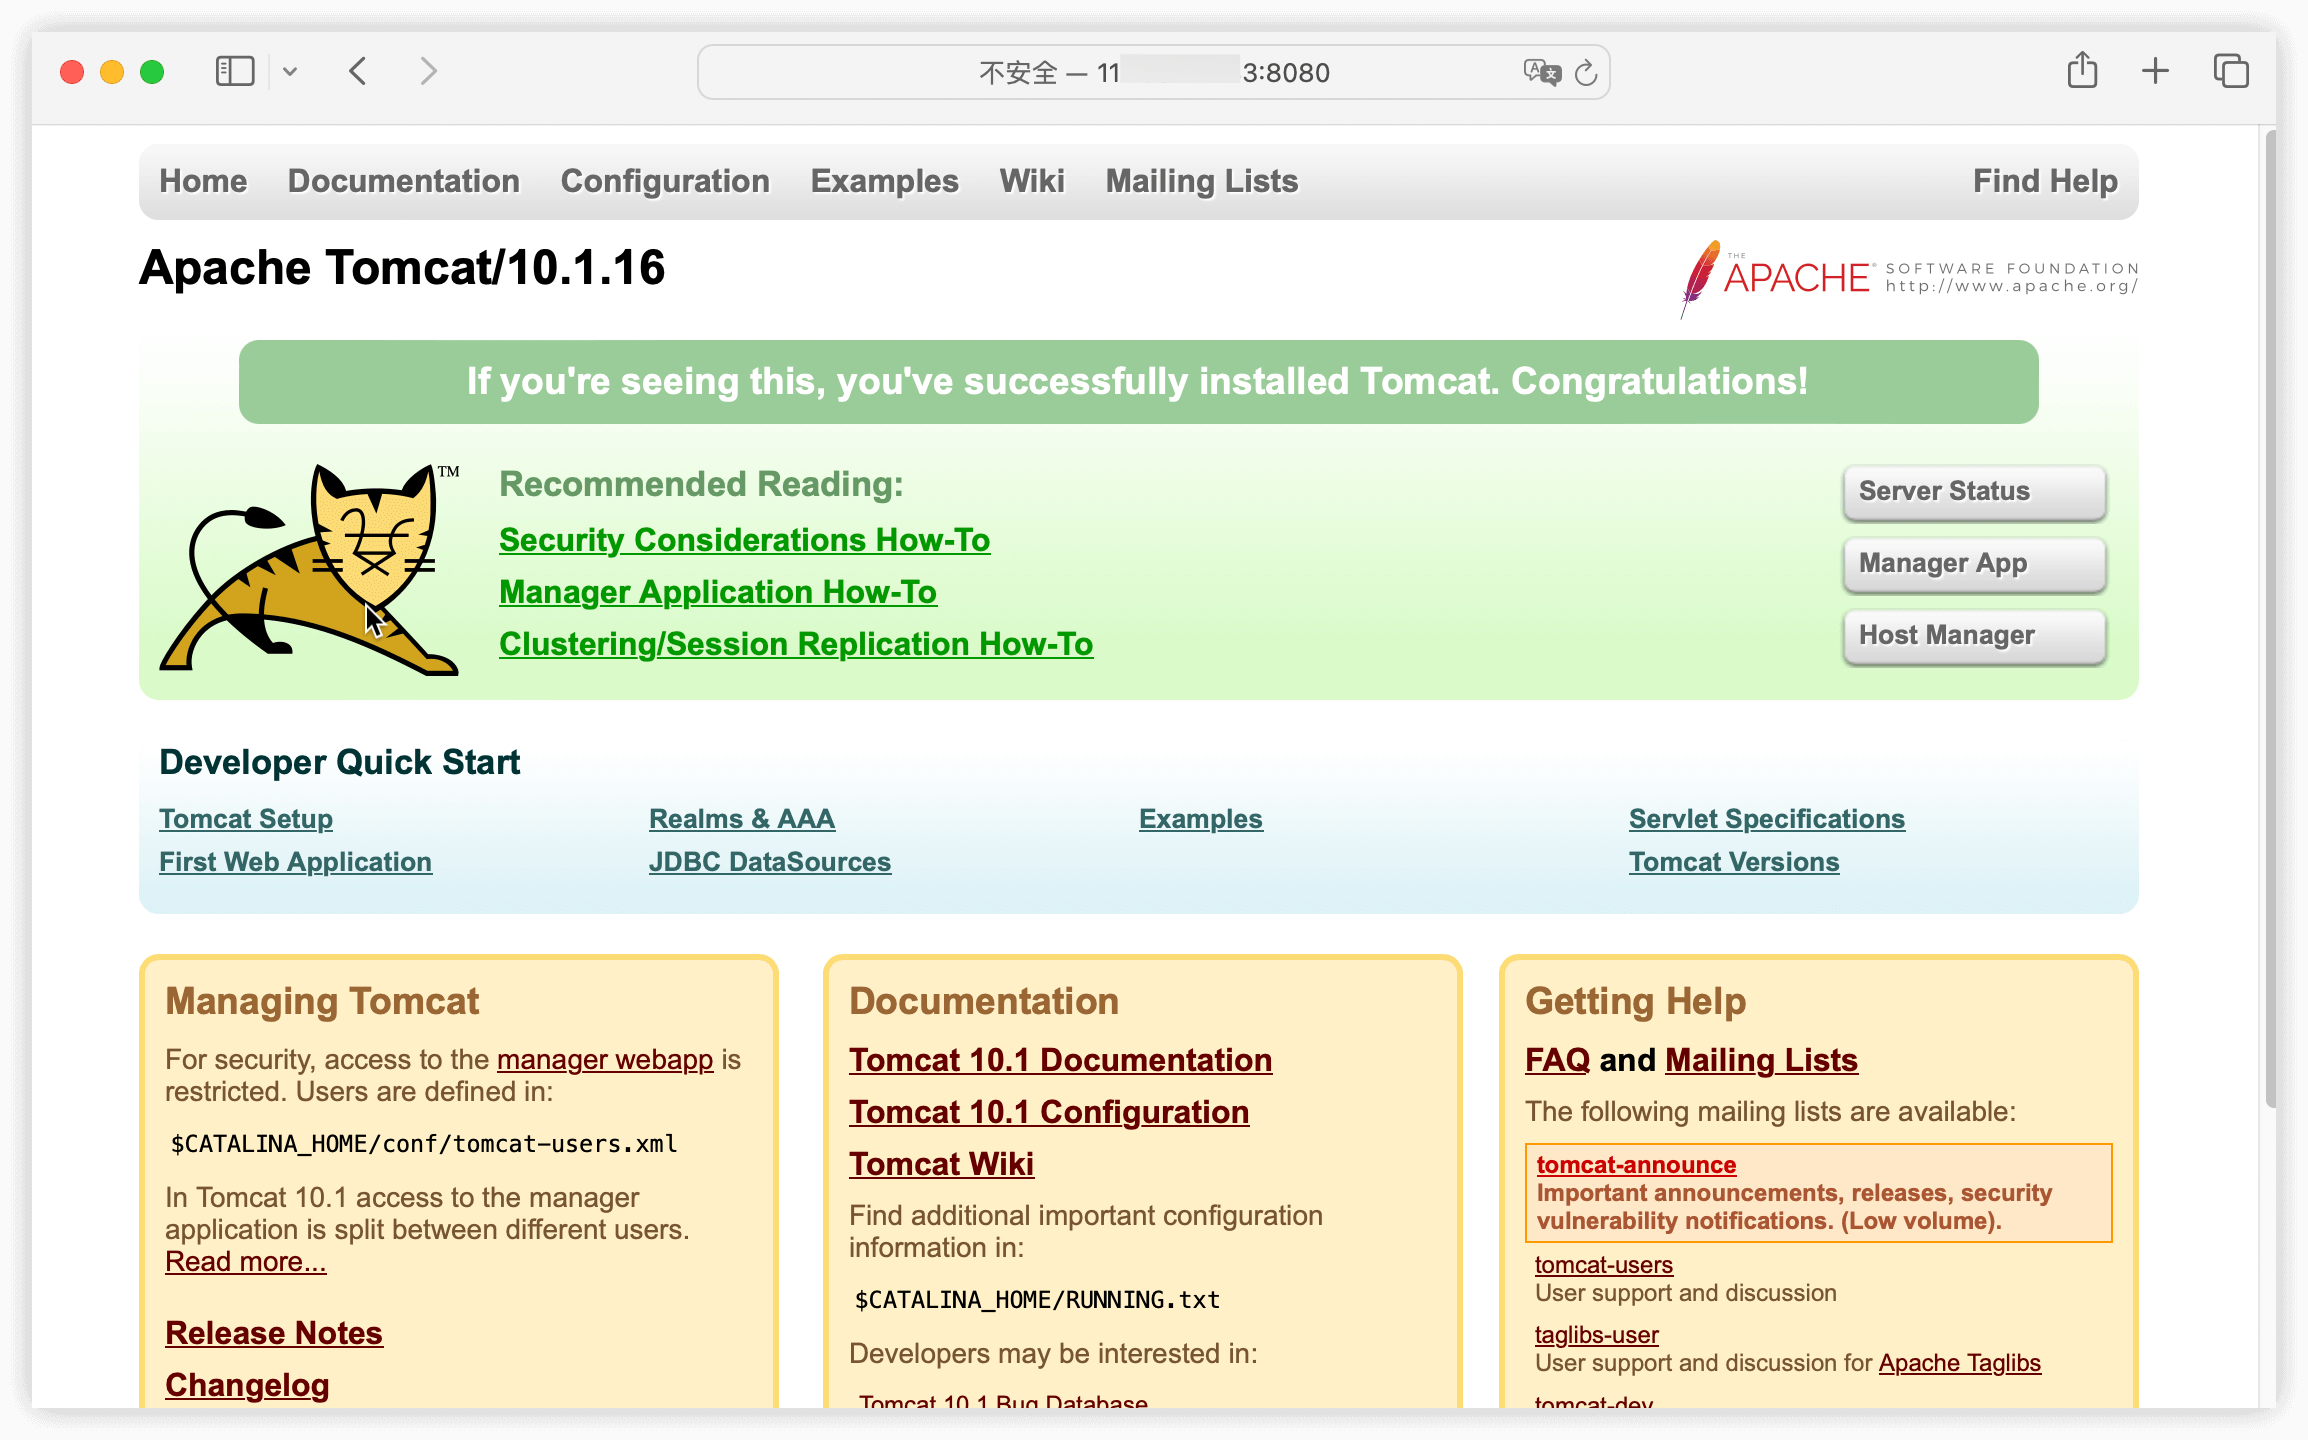Open the Wiki nav item

[1032, 181]
